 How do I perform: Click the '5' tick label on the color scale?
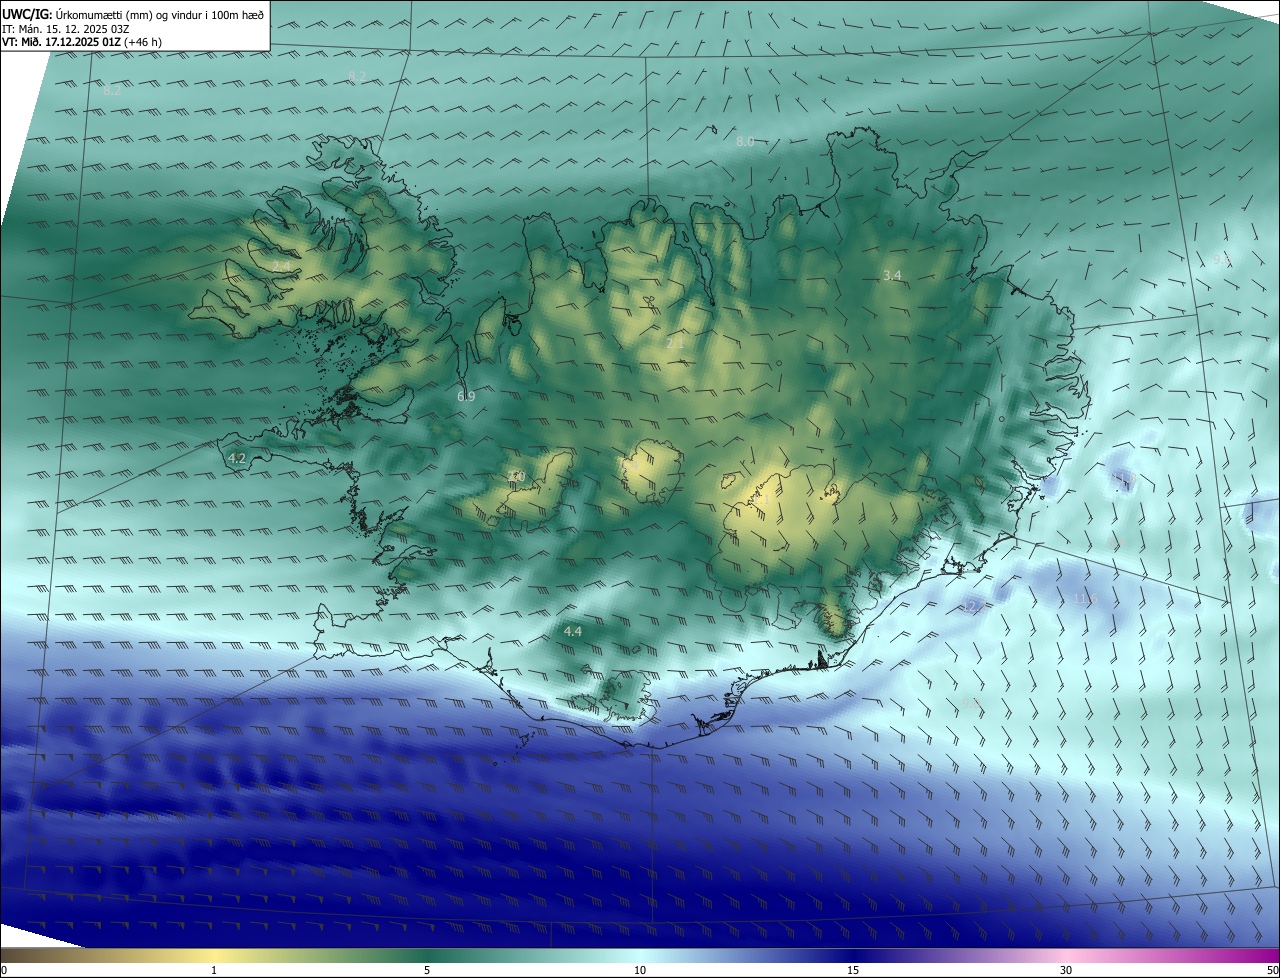pyautogui.click(x=427, y=970)
